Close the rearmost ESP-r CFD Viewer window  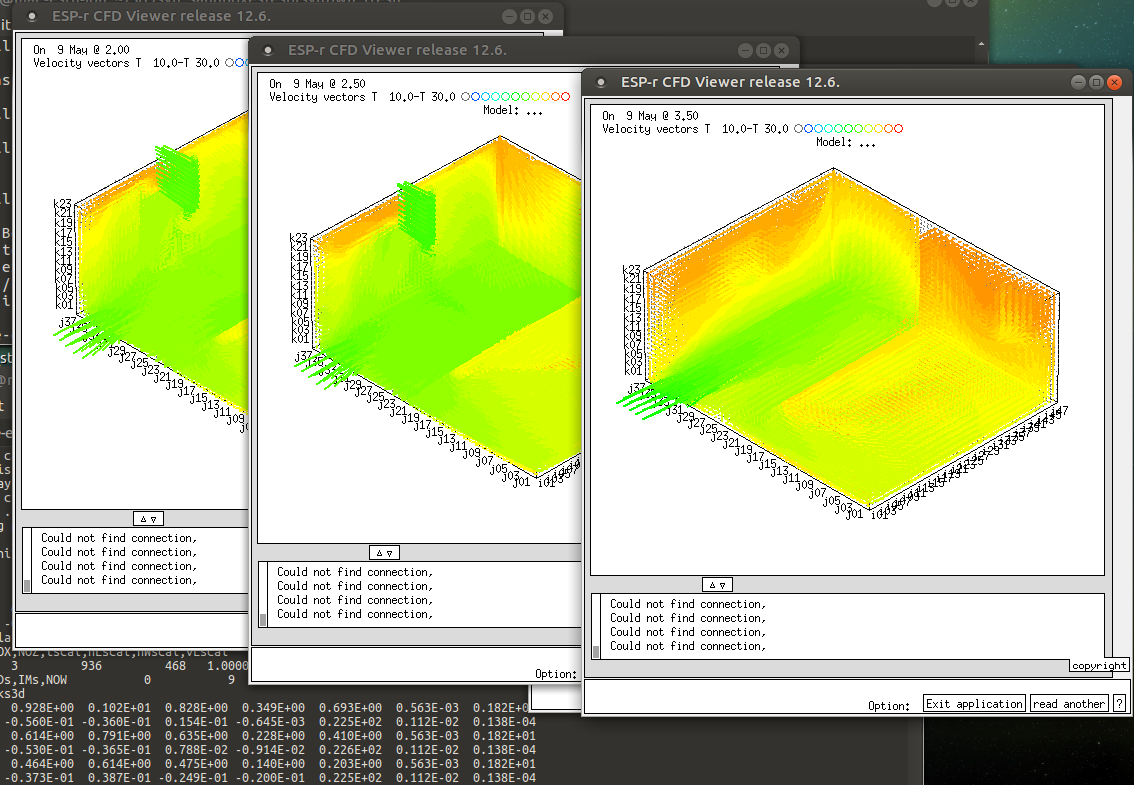pos(545,17)
